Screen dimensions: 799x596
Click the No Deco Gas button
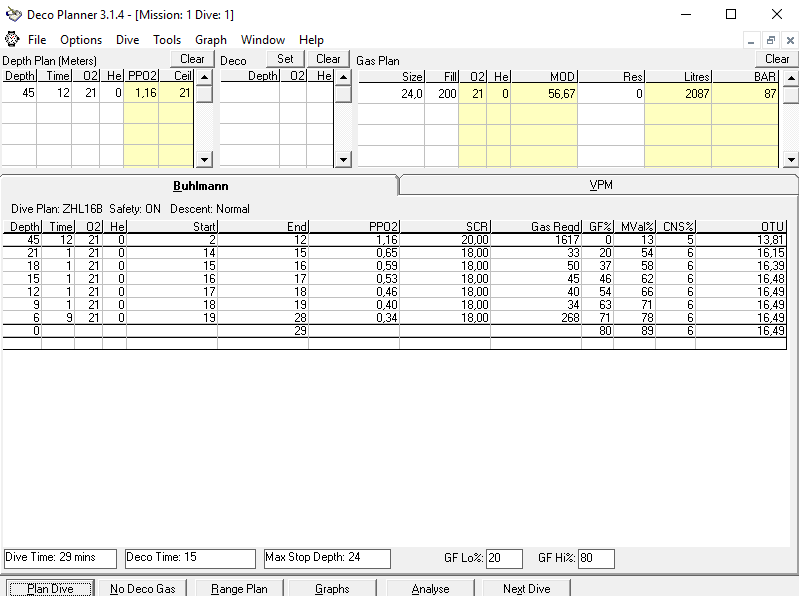(x=142, y=588)
